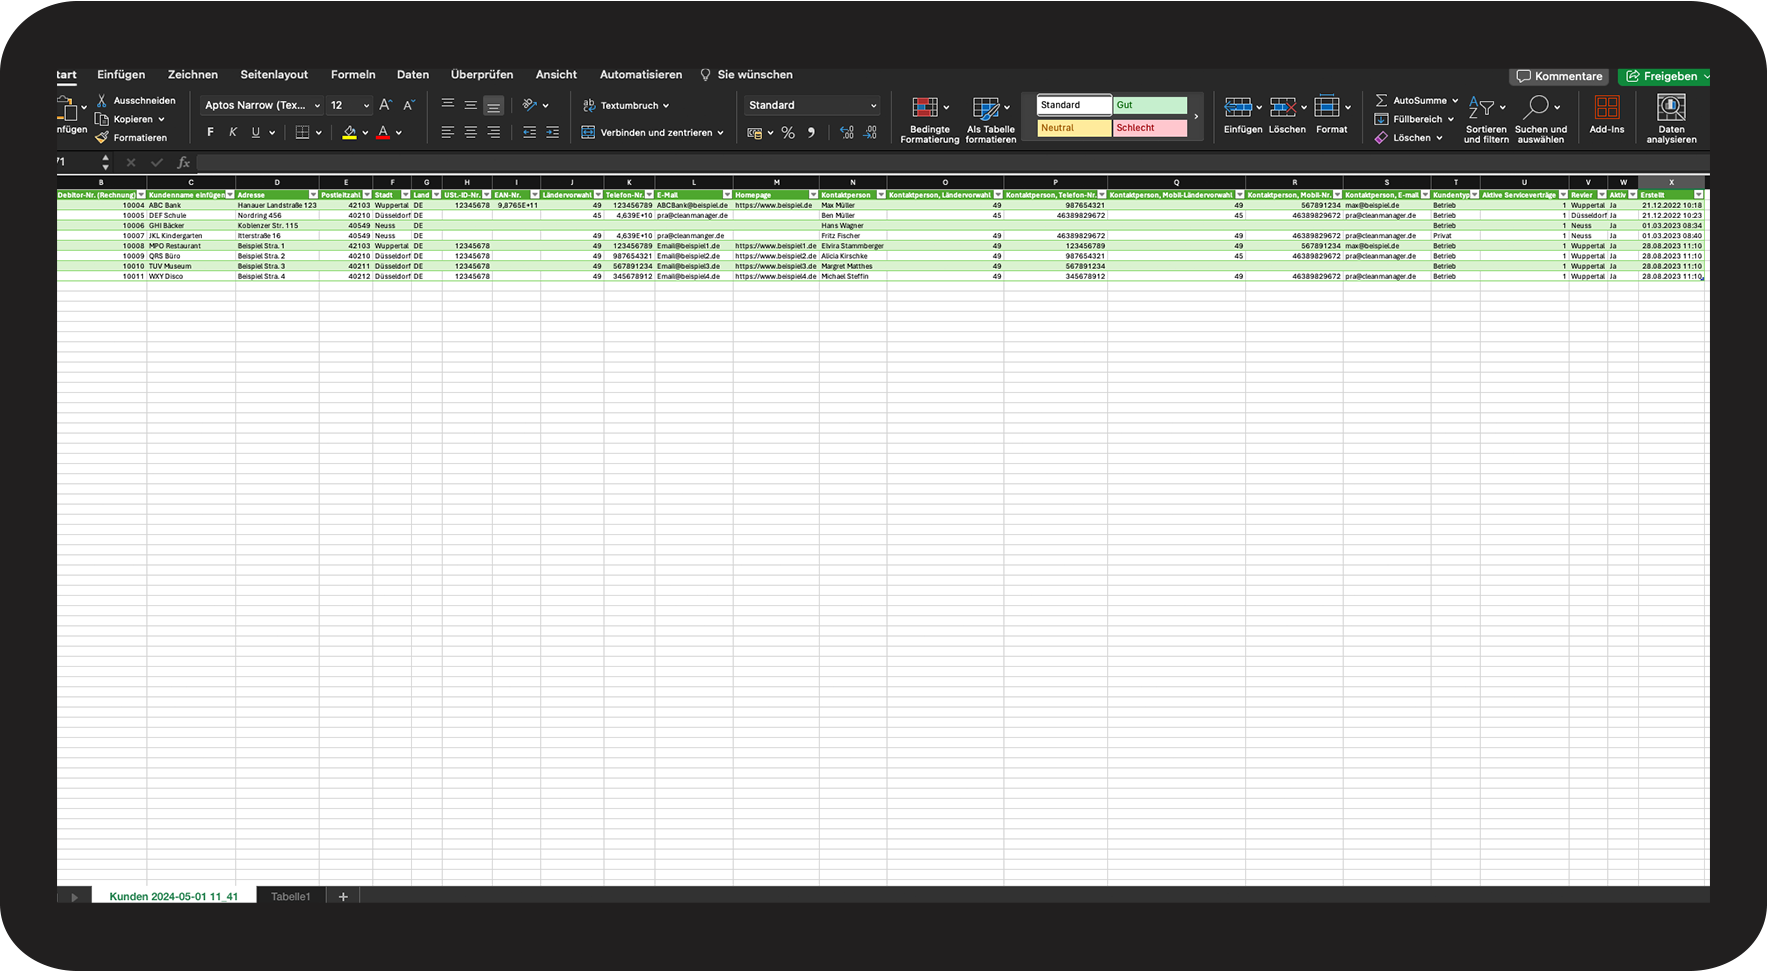Click the AutoSumme sigma icon
Viewport: 1767px width, 971px height.
click(x=1381, y=101)
